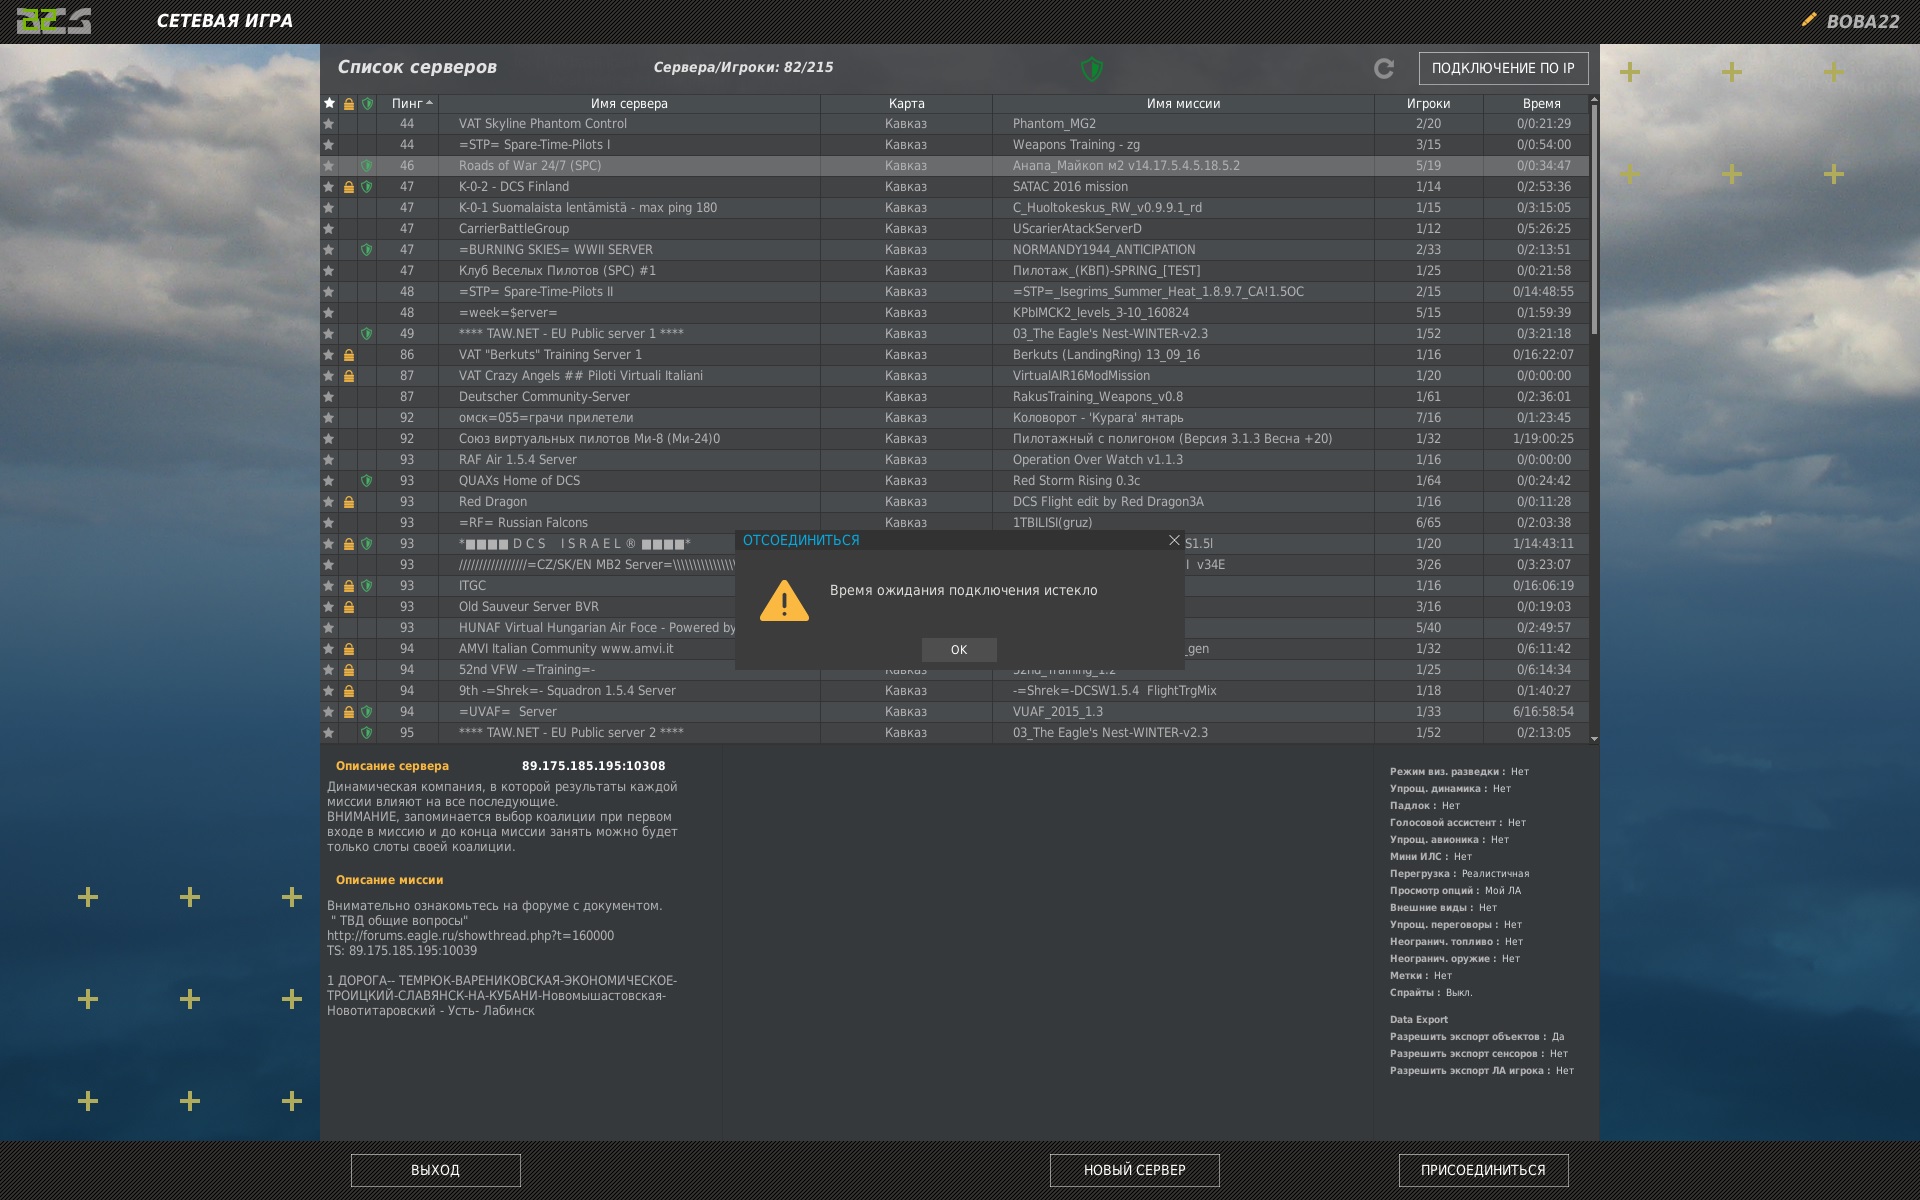This screenshot has width=1920, height=1200.
Task: Sort by password lock column header
Action: (x=348, y=103)
